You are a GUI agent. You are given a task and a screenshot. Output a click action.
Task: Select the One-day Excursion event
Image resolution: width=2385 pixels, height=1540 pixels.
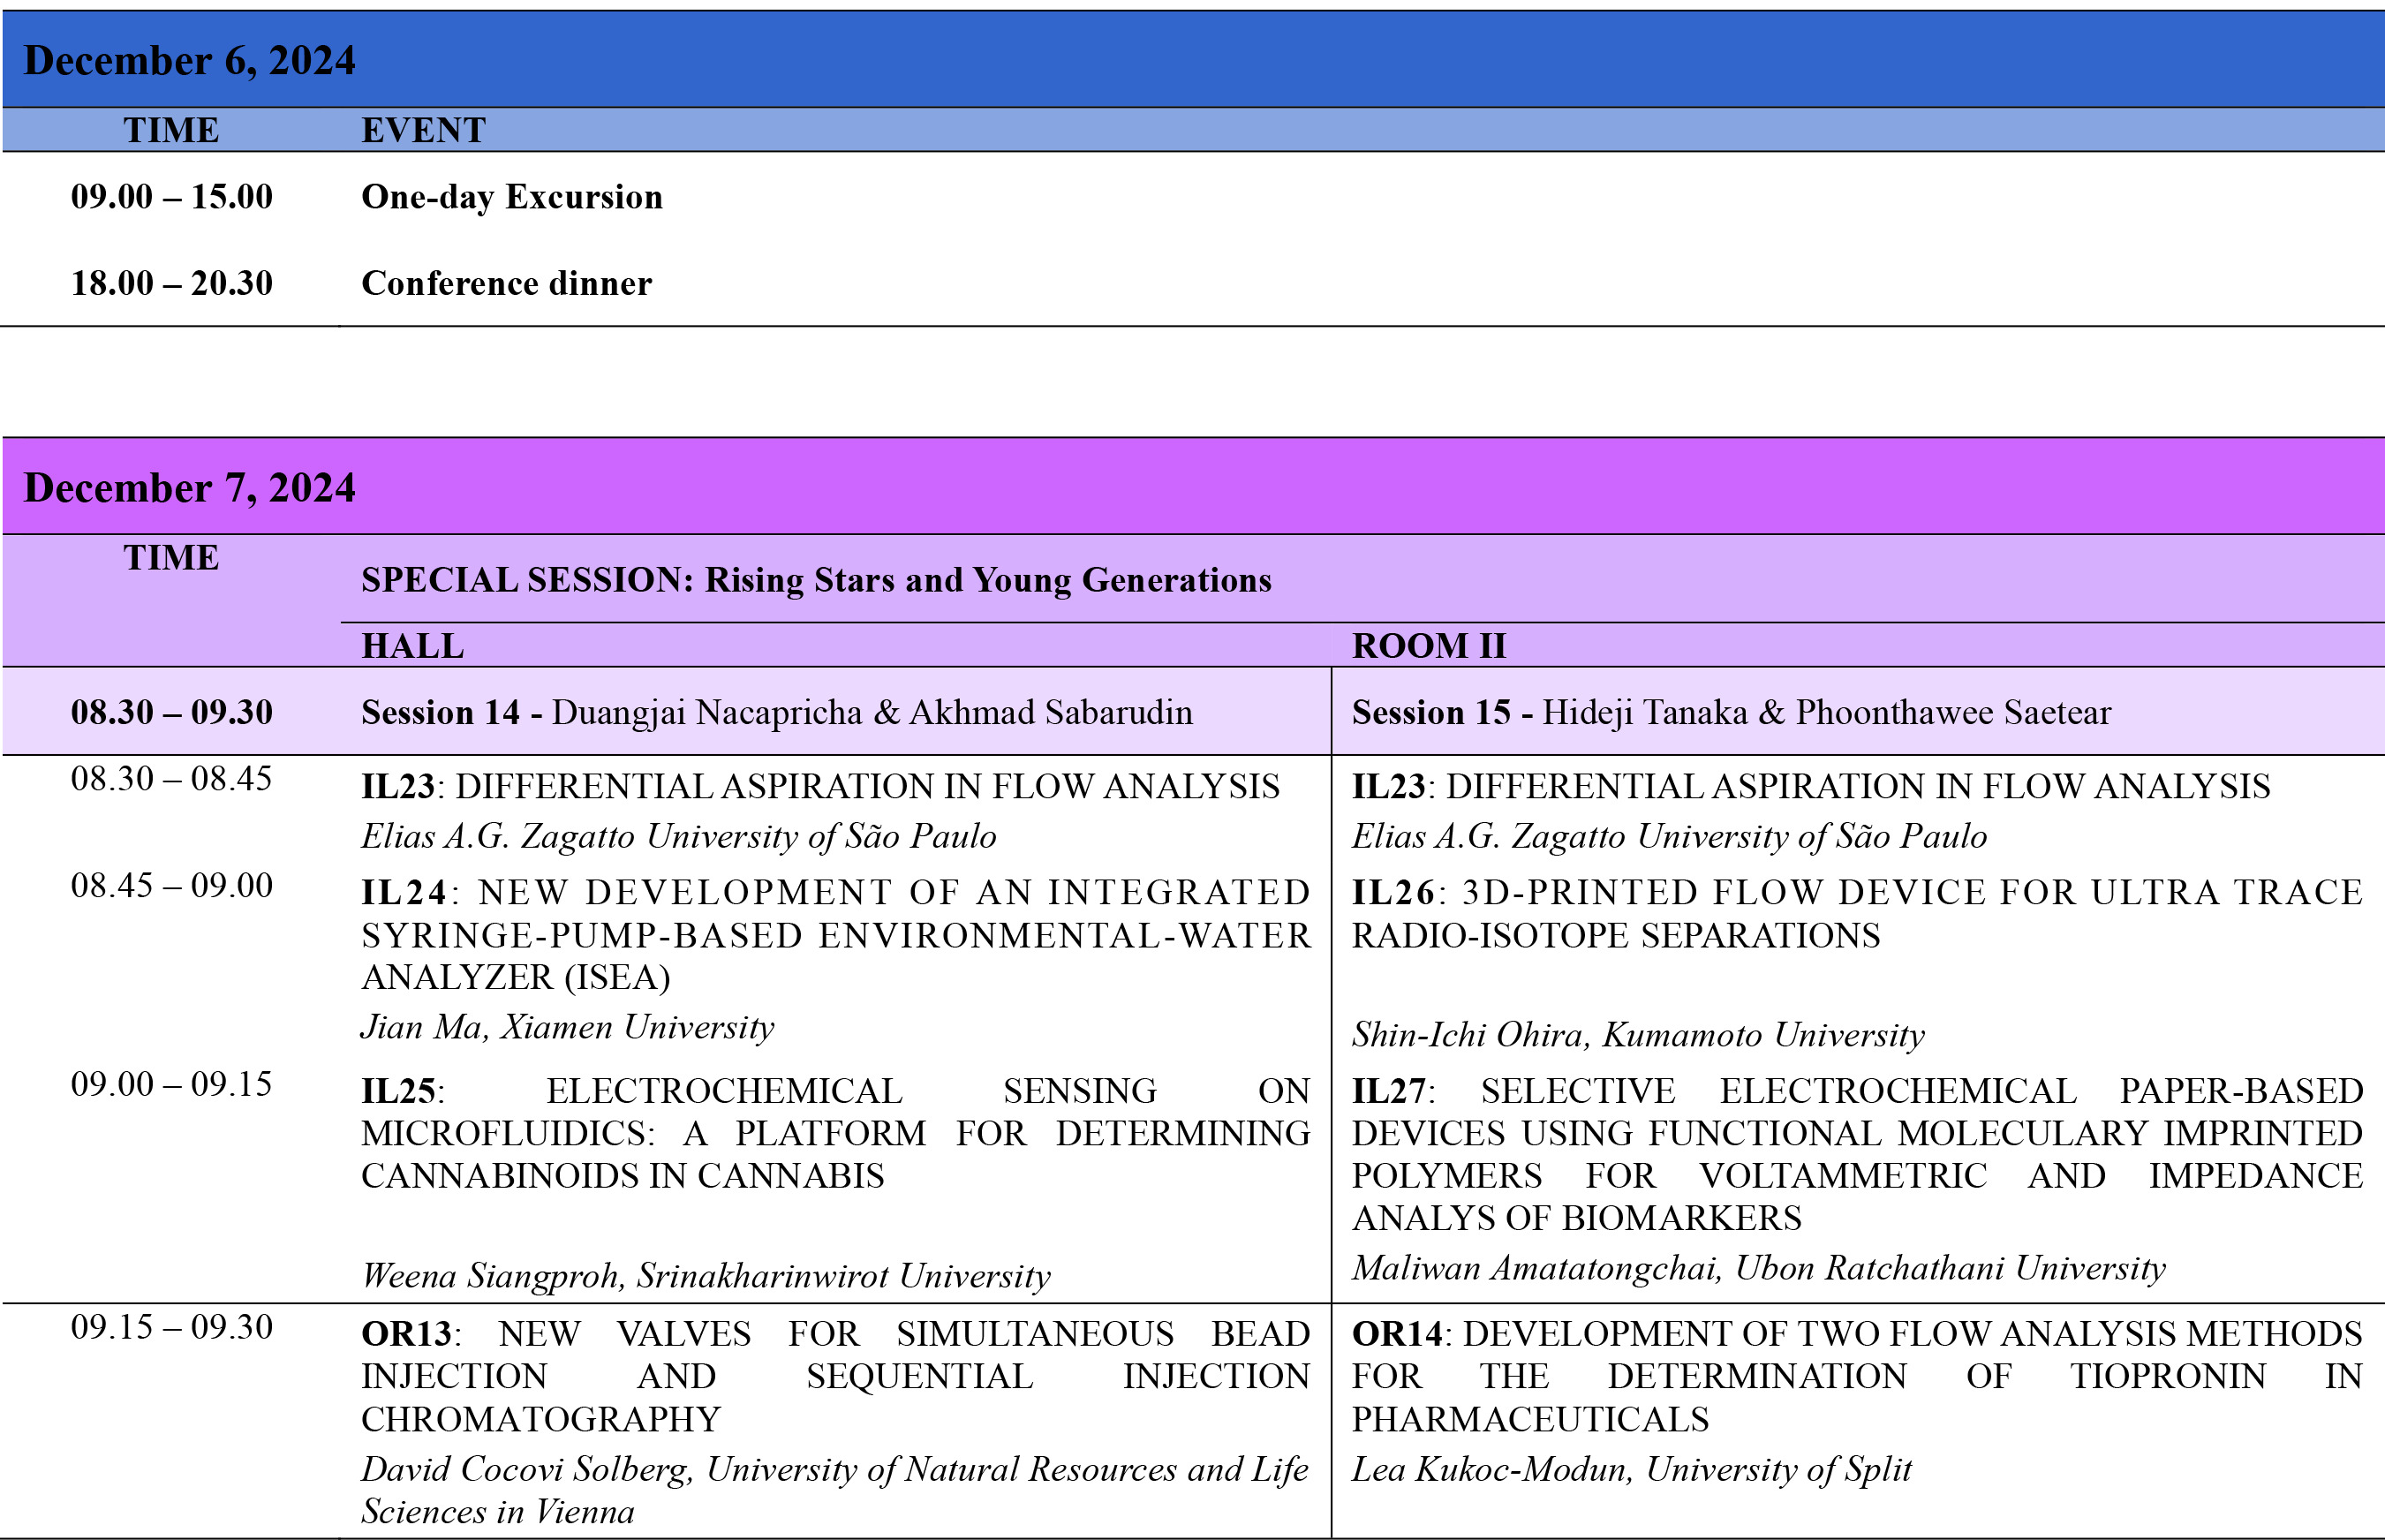[511, 197]
